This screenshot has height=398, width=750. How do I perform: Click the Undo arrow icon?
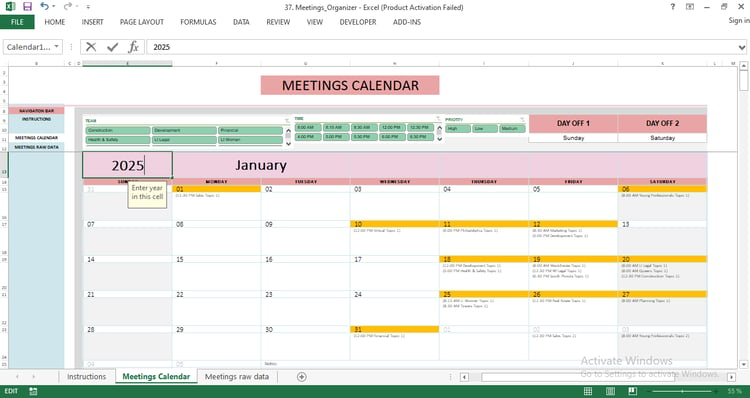pos(44,6)
